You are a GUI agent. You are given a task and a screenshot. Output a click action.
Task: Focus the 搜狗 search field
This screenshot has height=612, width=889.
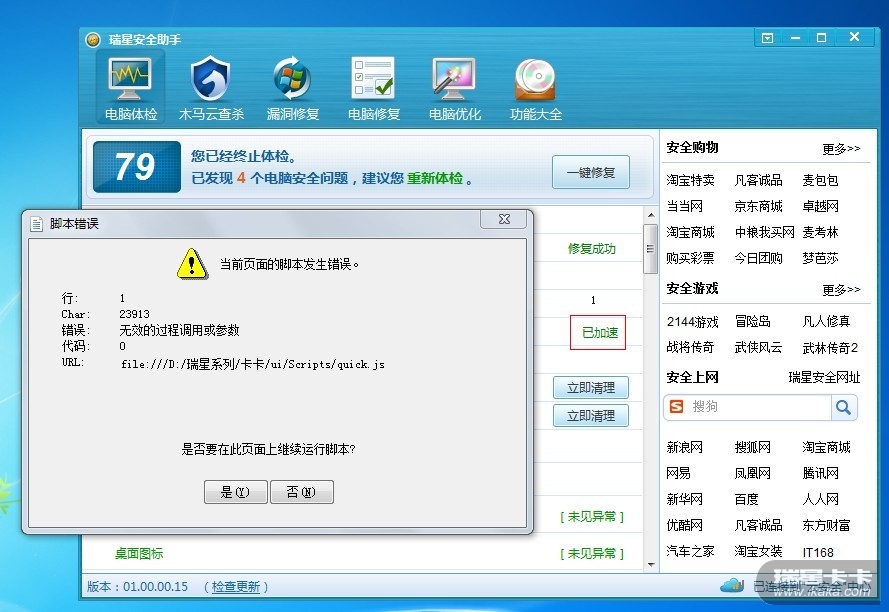[760, 407]
